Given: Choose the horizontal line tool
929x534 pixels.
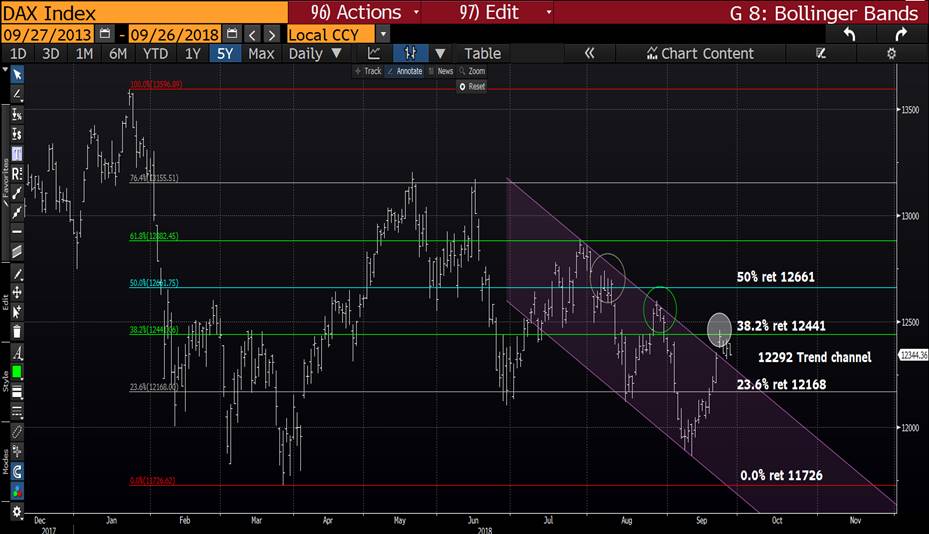Looking at the screenshot, I should (x=17, y=232).
